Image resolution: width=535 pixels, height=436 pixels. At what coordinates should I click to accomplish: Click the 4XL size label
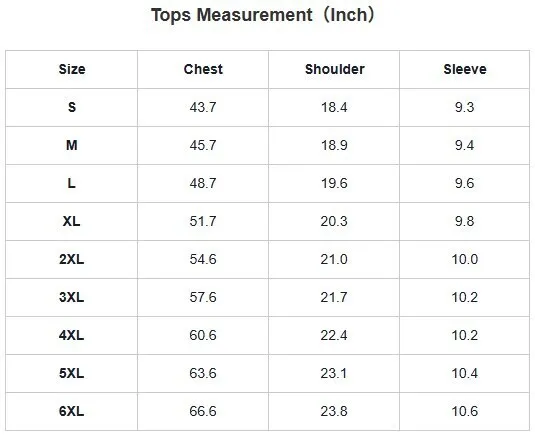pos(72,335)
